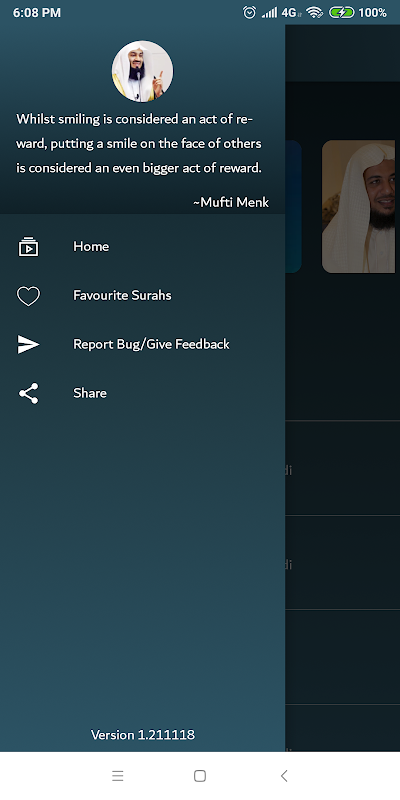
Task: Tap dimmed area to close the drawer
Action: (x=342, y=510)
